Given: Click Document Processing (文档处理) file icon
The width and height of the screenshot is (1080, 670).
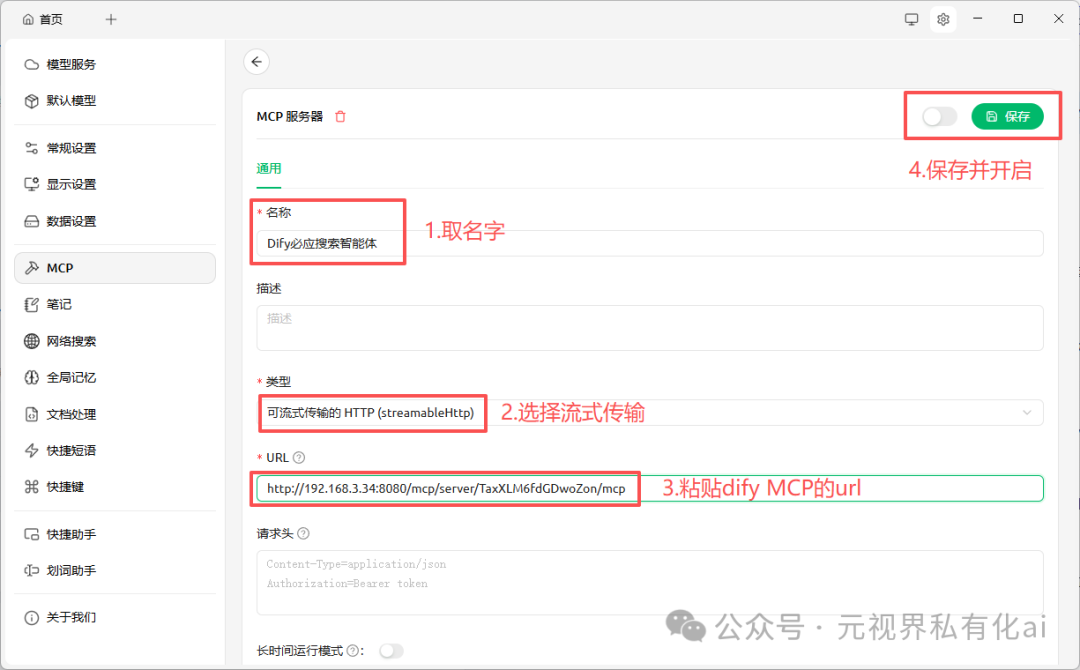Looking at the screenshot, I should point(32,414).
